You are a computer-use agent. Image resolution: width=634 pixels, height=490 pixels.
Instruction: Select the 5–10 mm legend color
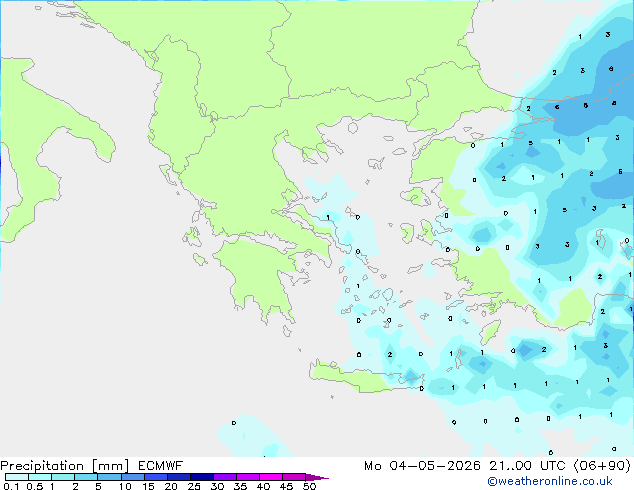click(x=110, y=477)
